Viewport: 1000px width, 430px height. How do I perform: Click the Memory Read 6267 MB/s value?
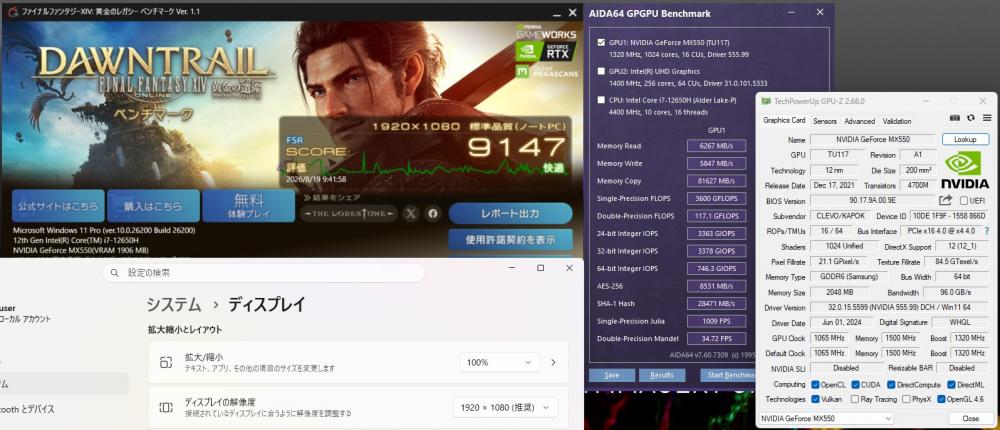click(x=716, y=145)
